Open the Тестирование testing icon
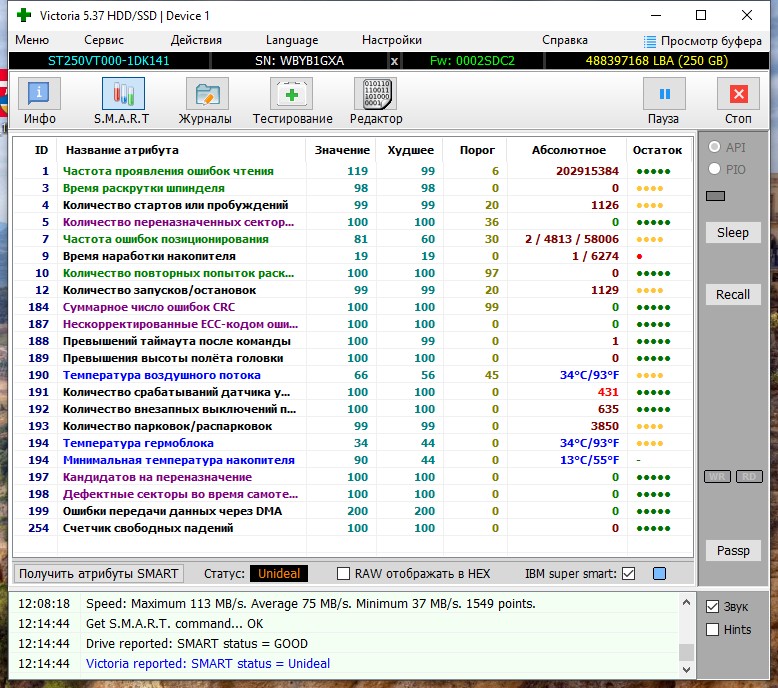Screen dimensions: 778x688 click(x=291, y=94)
